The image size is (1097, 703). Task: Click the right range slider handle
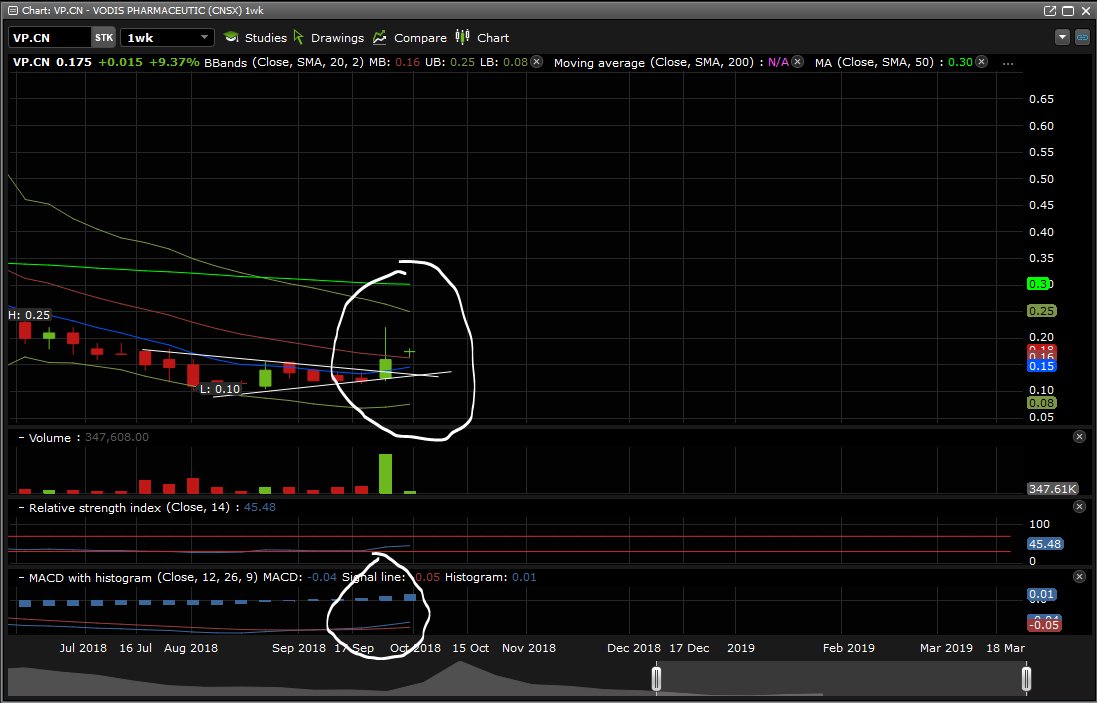[1026, 679]
